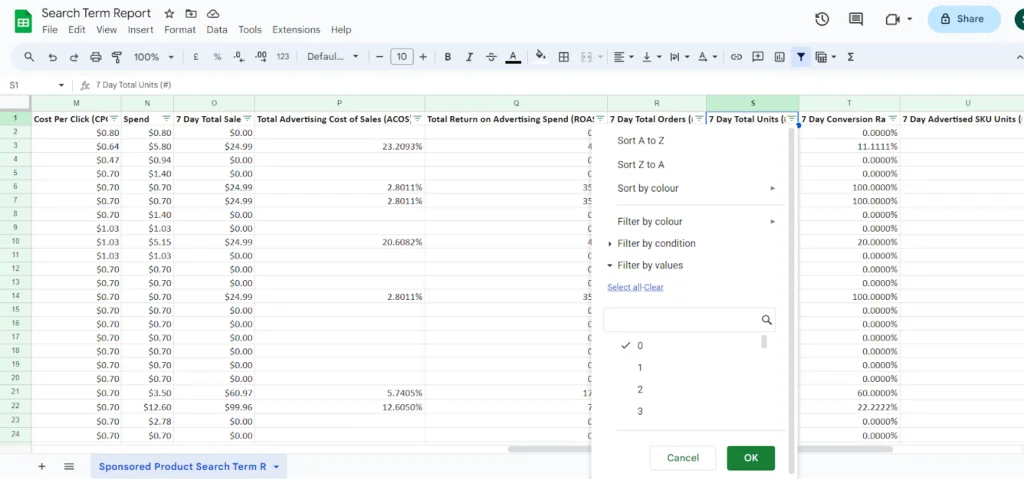Confirm the filter with OK
The height and width of the screenshot is (479, 1024).
click(x=750, y=458)
